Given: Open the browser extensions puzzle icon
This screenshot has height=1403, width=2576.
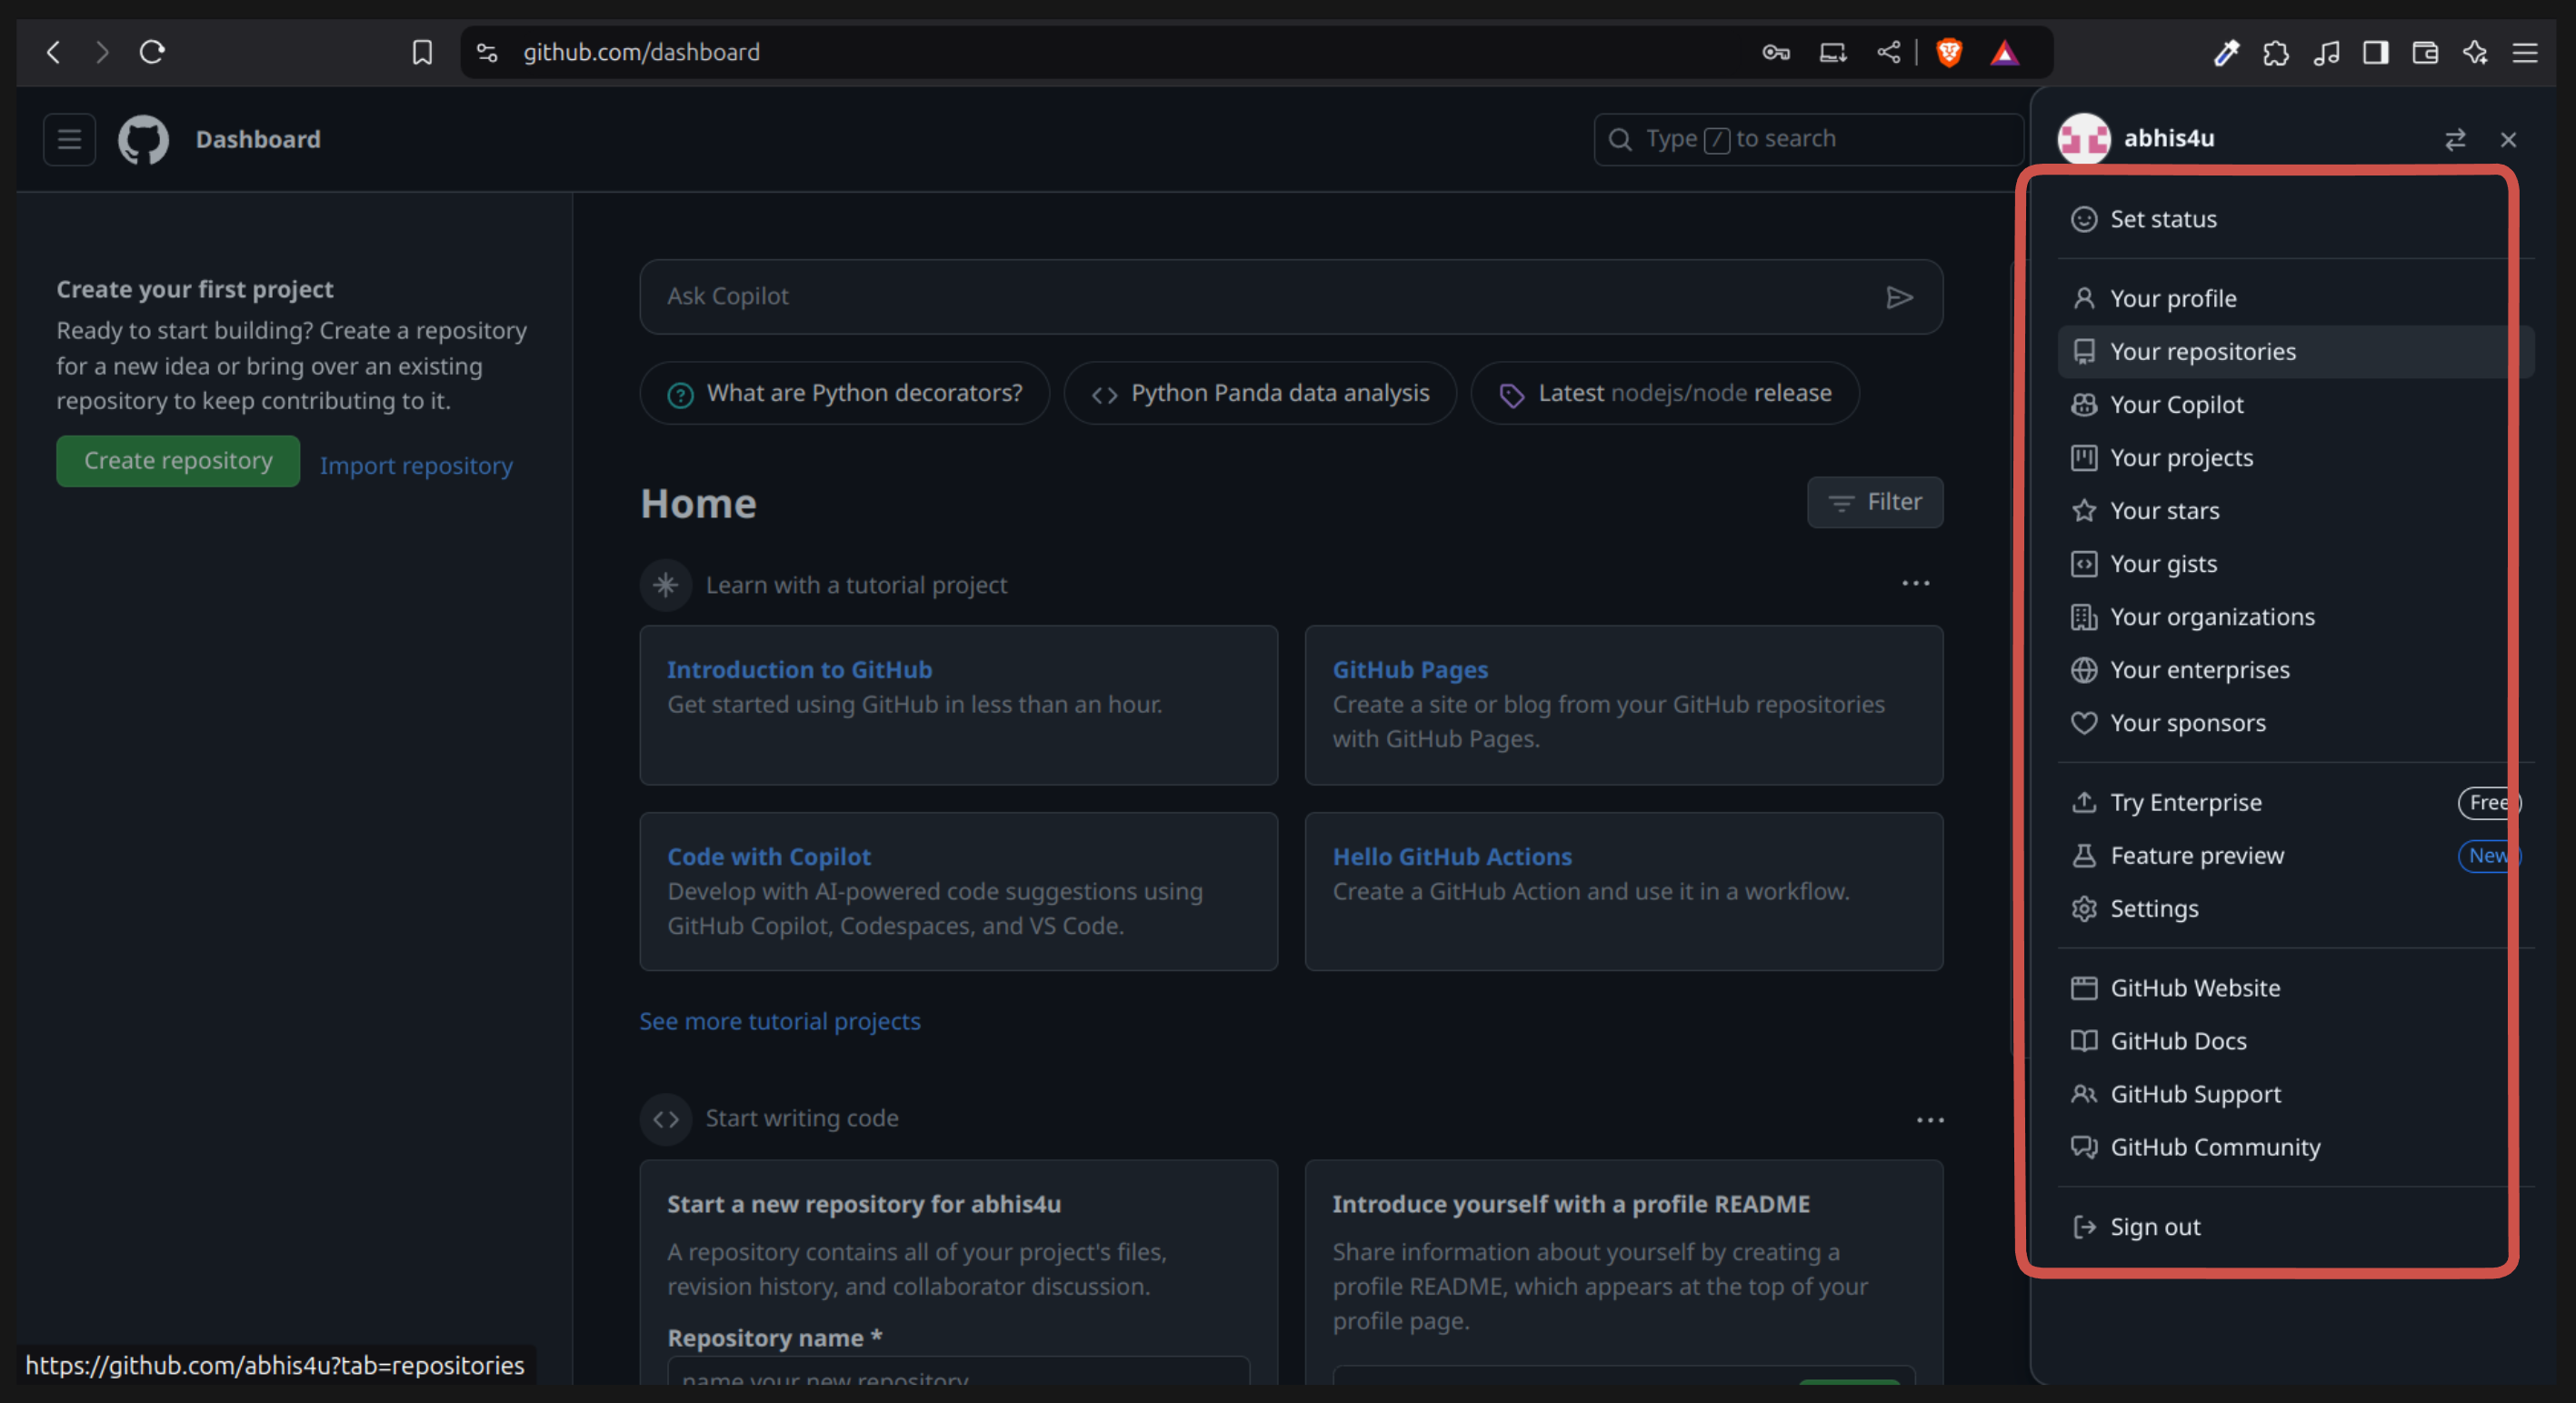Looking at the screenshot, I should [2275, 52].
